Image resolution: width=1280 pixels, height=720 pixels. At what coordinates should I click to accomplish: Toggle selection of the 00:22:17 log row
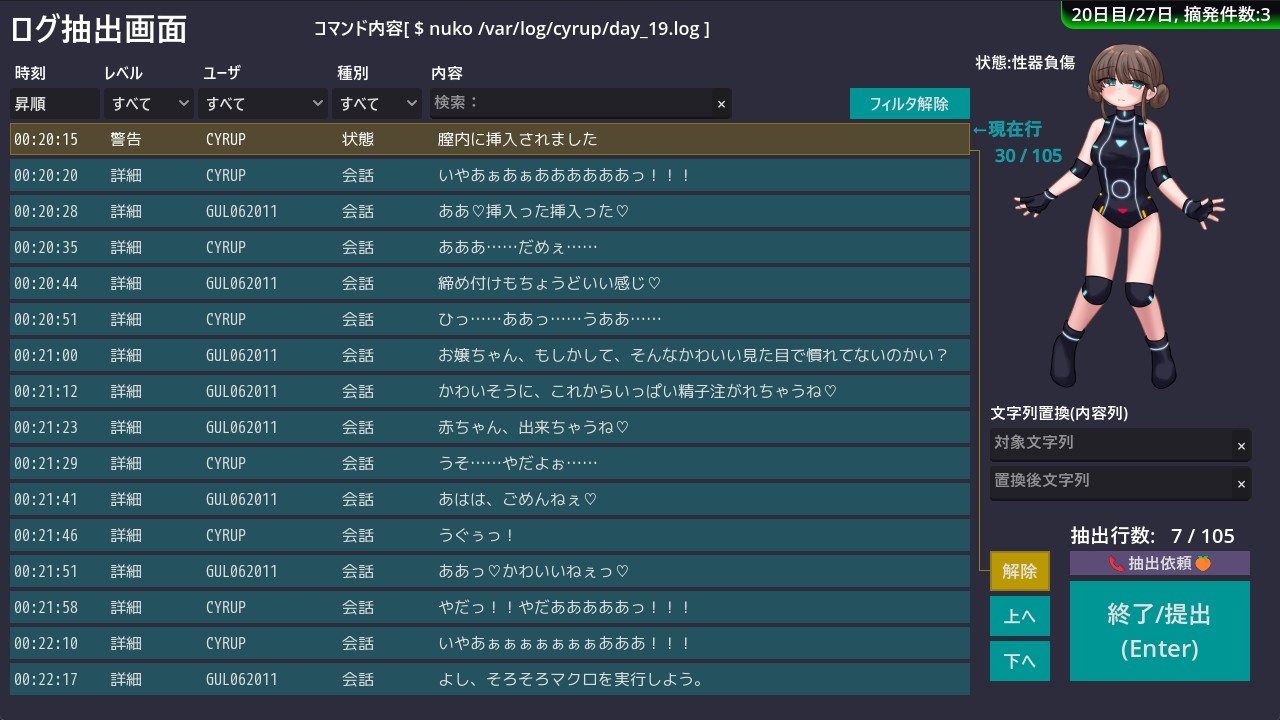(x=489, y=679)
